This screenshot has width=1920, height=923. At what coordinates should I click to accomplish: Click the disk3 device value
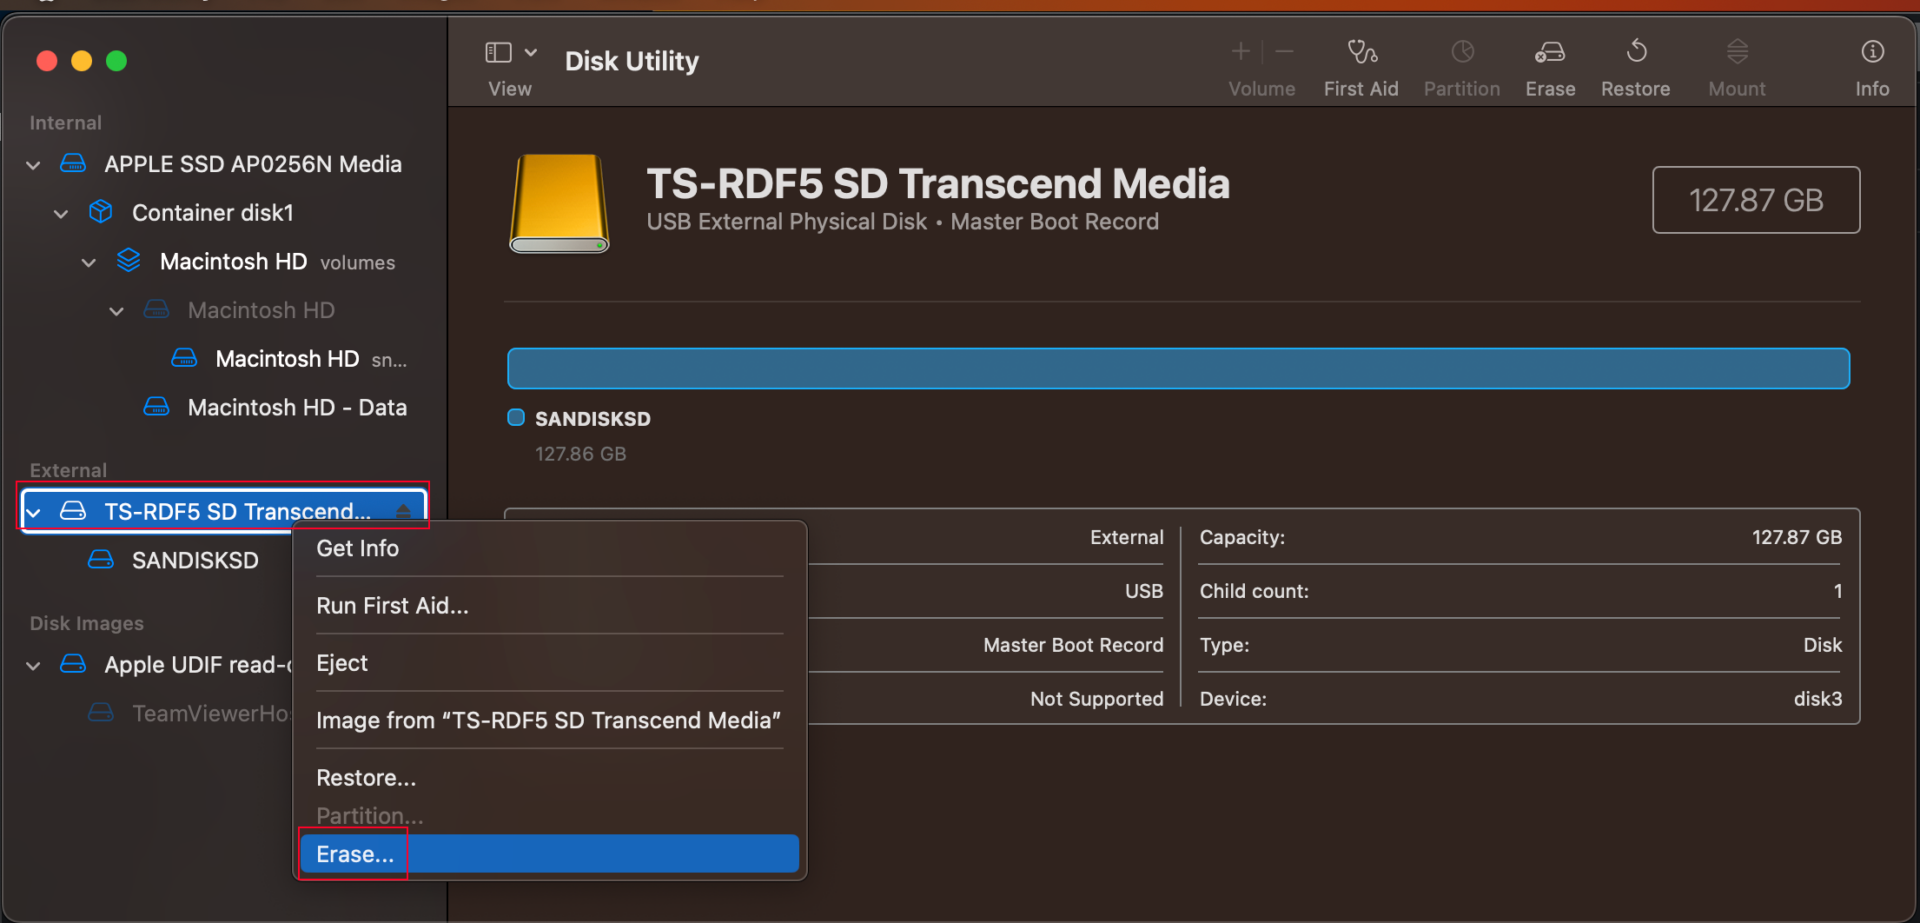tap(1817, 699)
